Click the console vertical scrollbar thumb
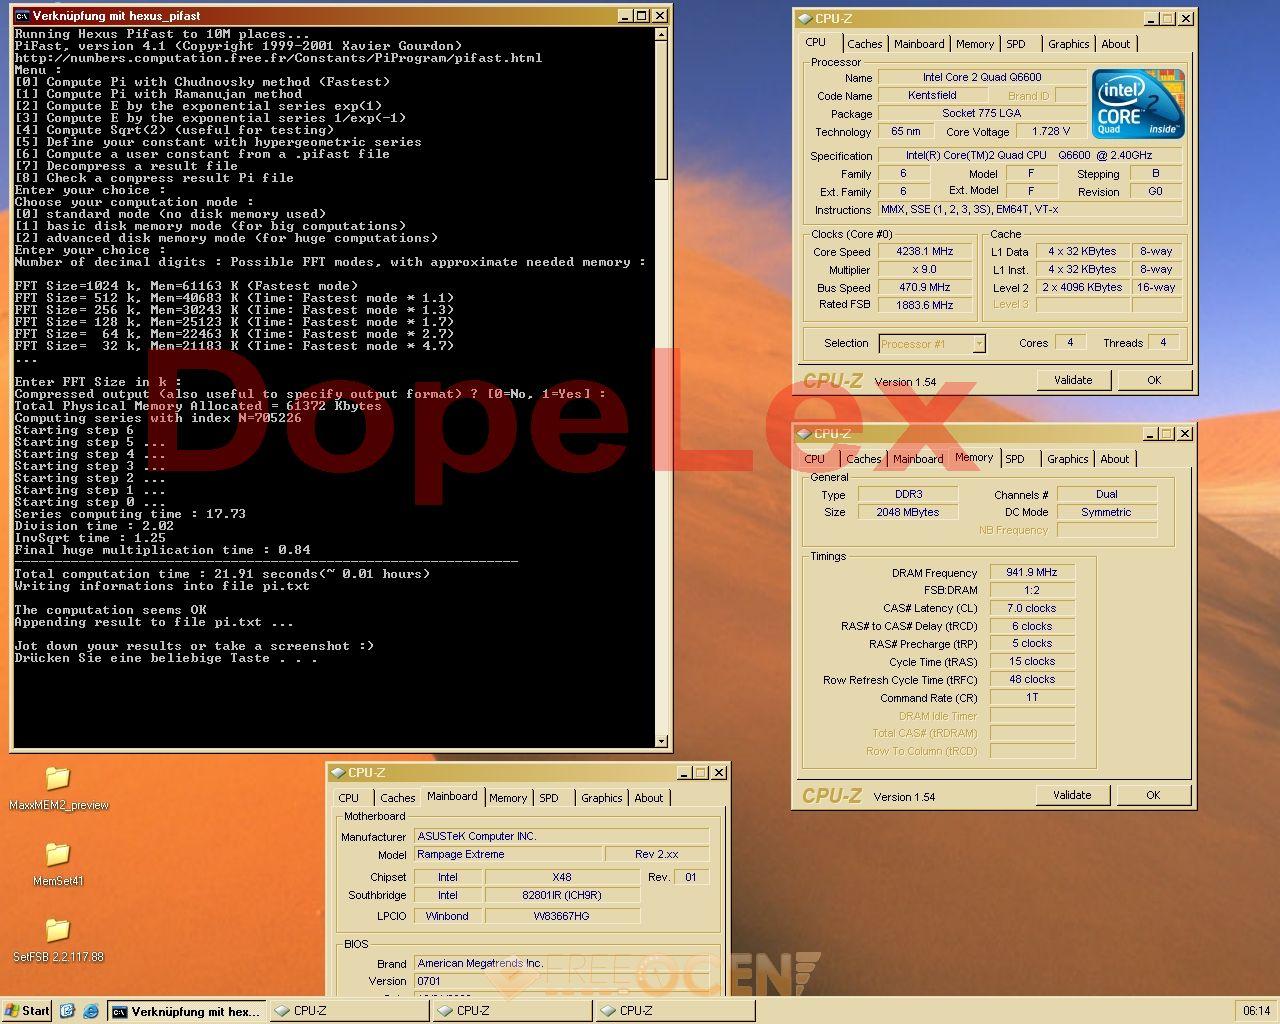This screenshot has height=1024, width=1280. [661, 111]
